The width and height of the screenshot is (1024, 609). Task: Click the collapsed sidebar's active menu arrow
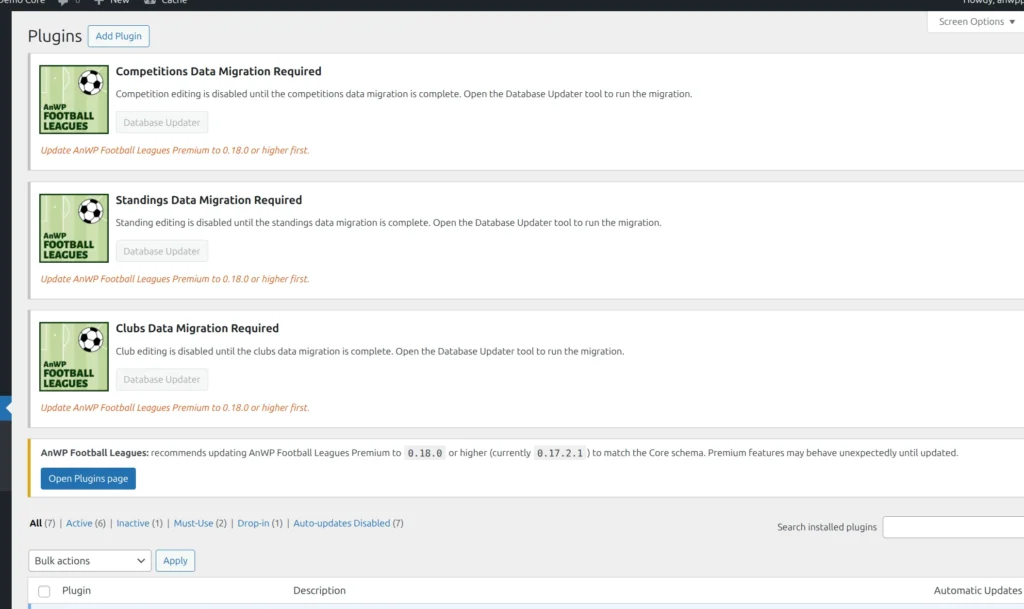coord(7,408)
